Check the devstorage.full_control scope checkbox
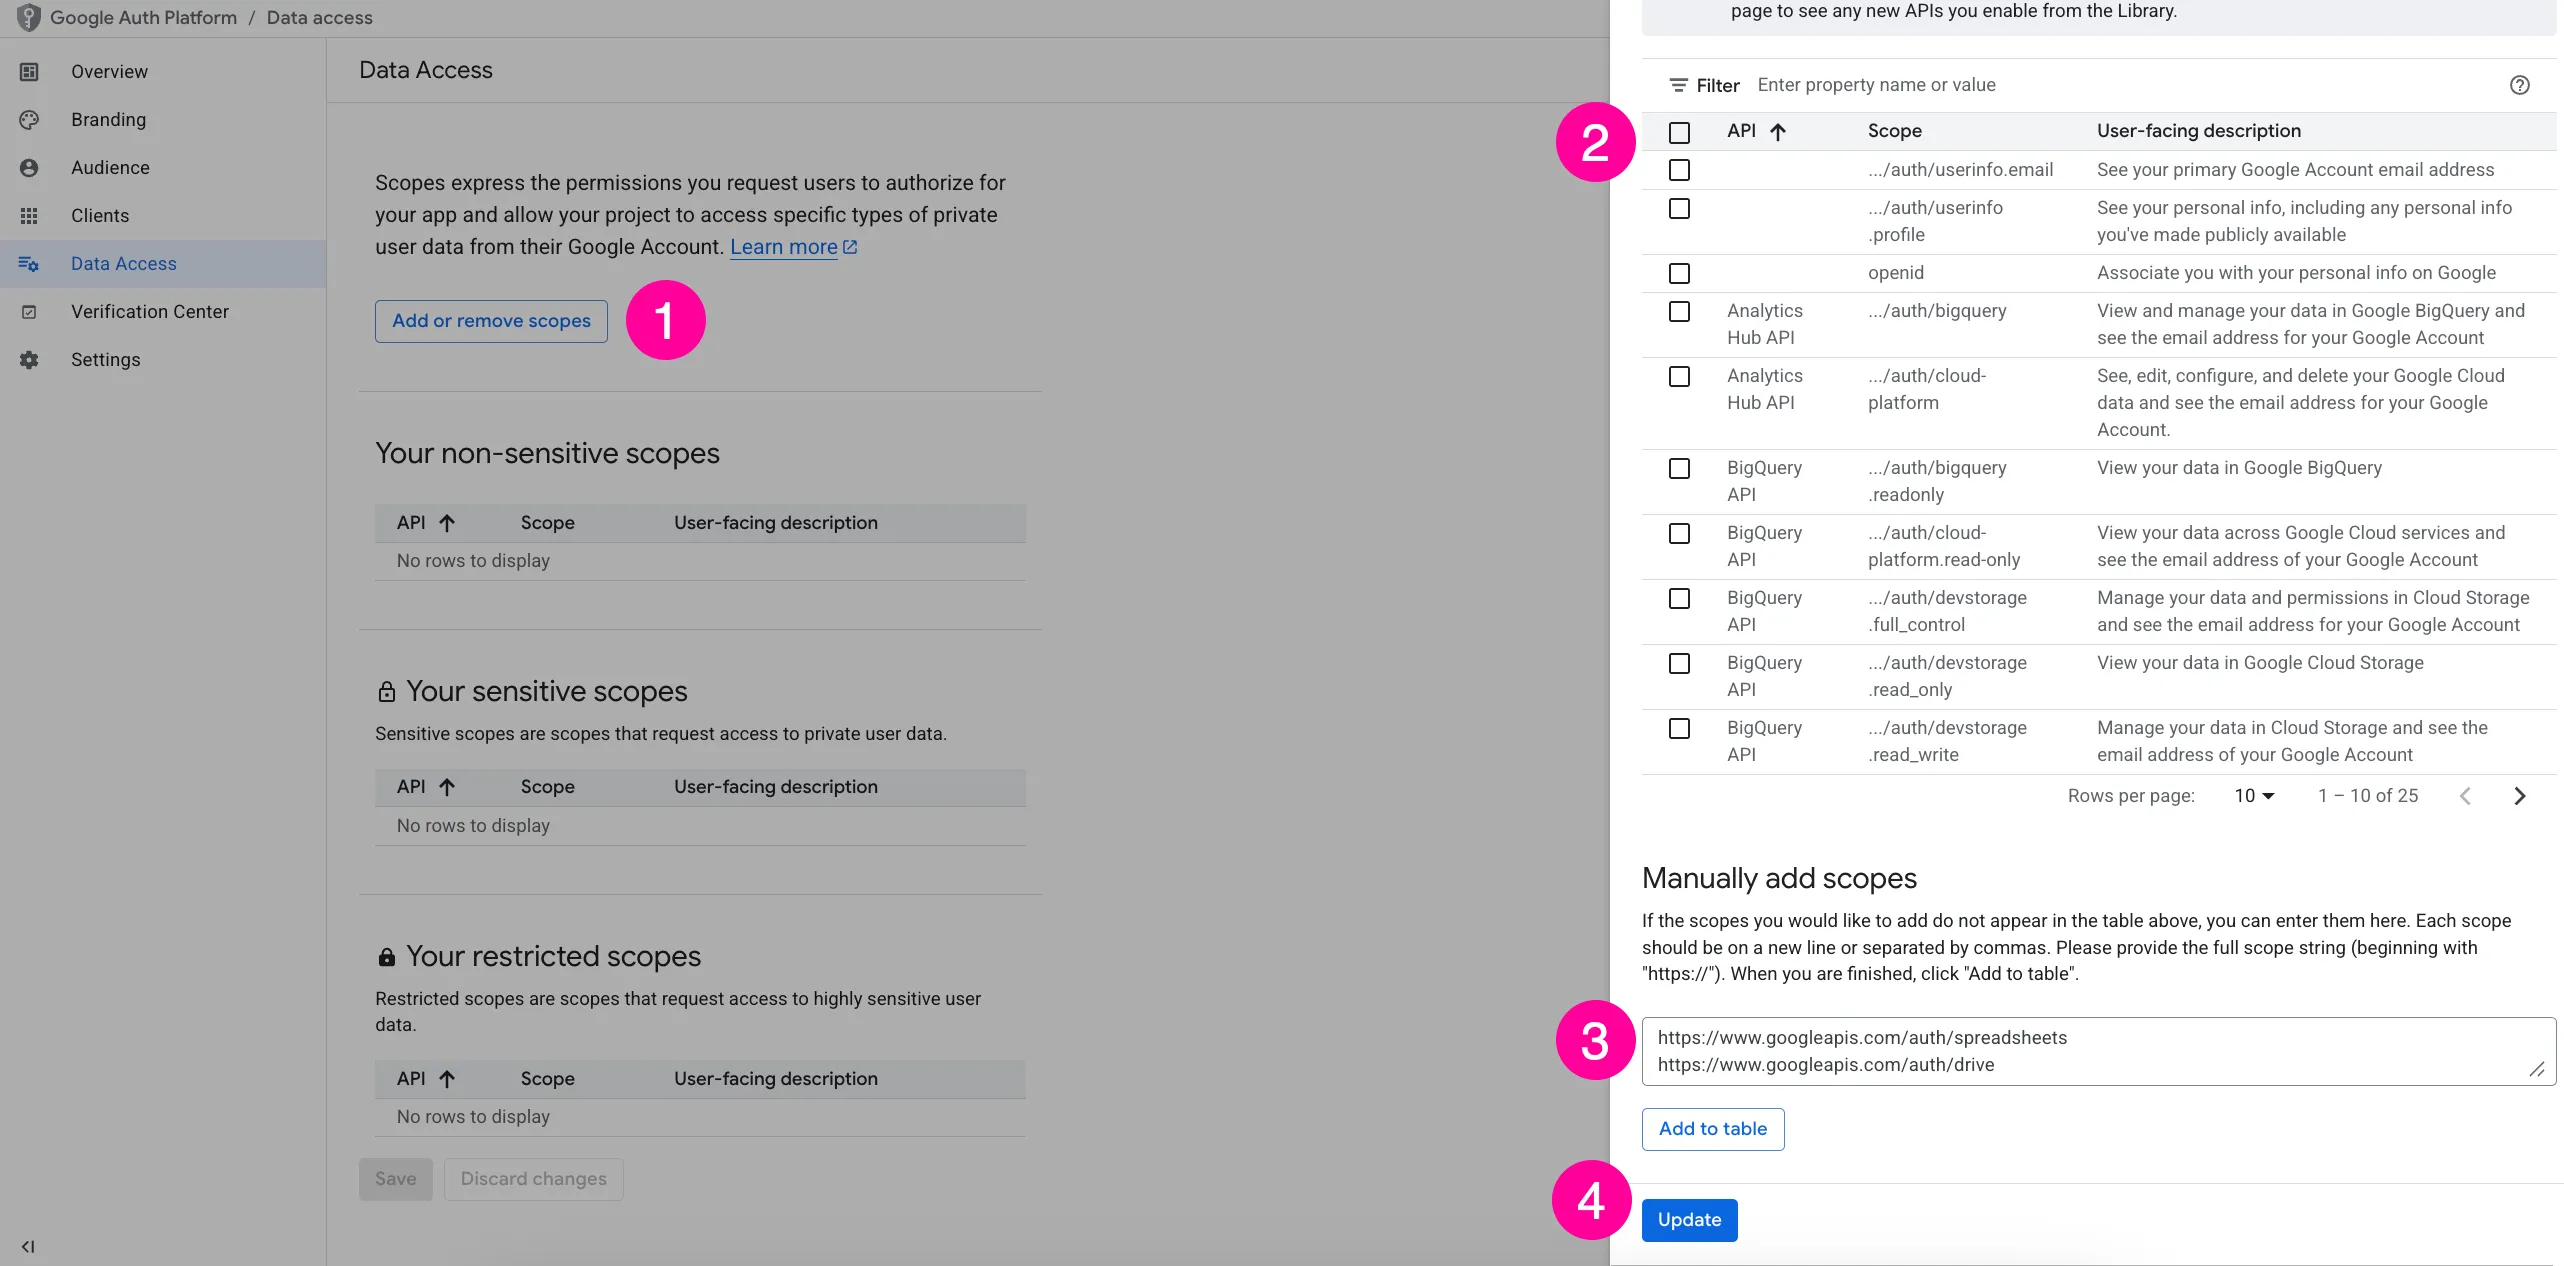The width and height of the screenshot is (2564, 1266). click(x=1680, y=598)
